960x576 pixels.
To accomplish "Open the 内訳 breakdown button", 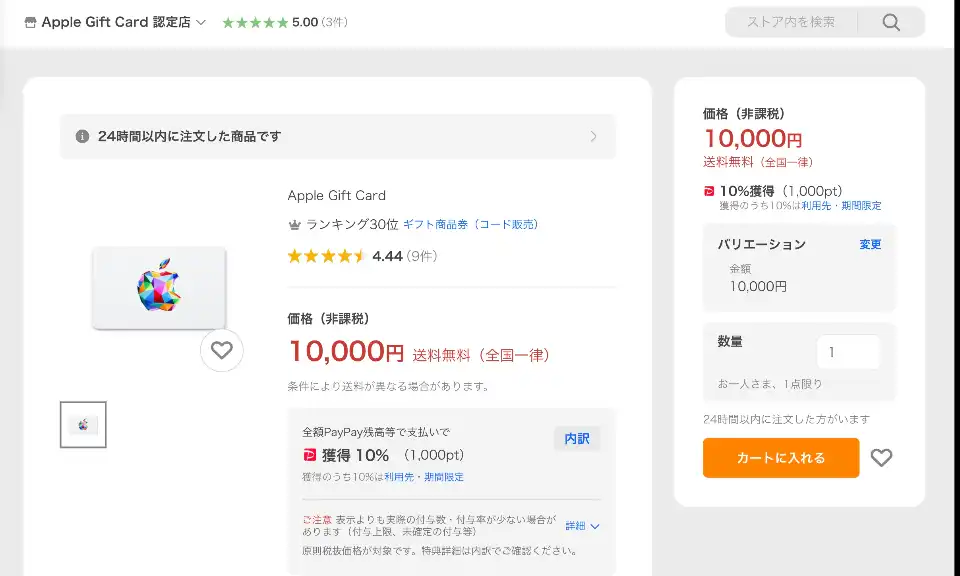I will (577, 439).
